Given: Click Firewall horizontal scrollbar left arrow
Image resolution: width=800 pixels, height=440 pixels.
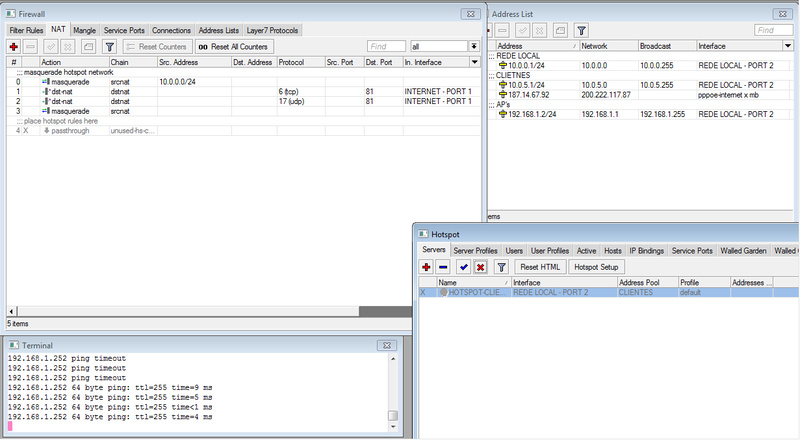Looking at the screenshot, I should point(12,311).
